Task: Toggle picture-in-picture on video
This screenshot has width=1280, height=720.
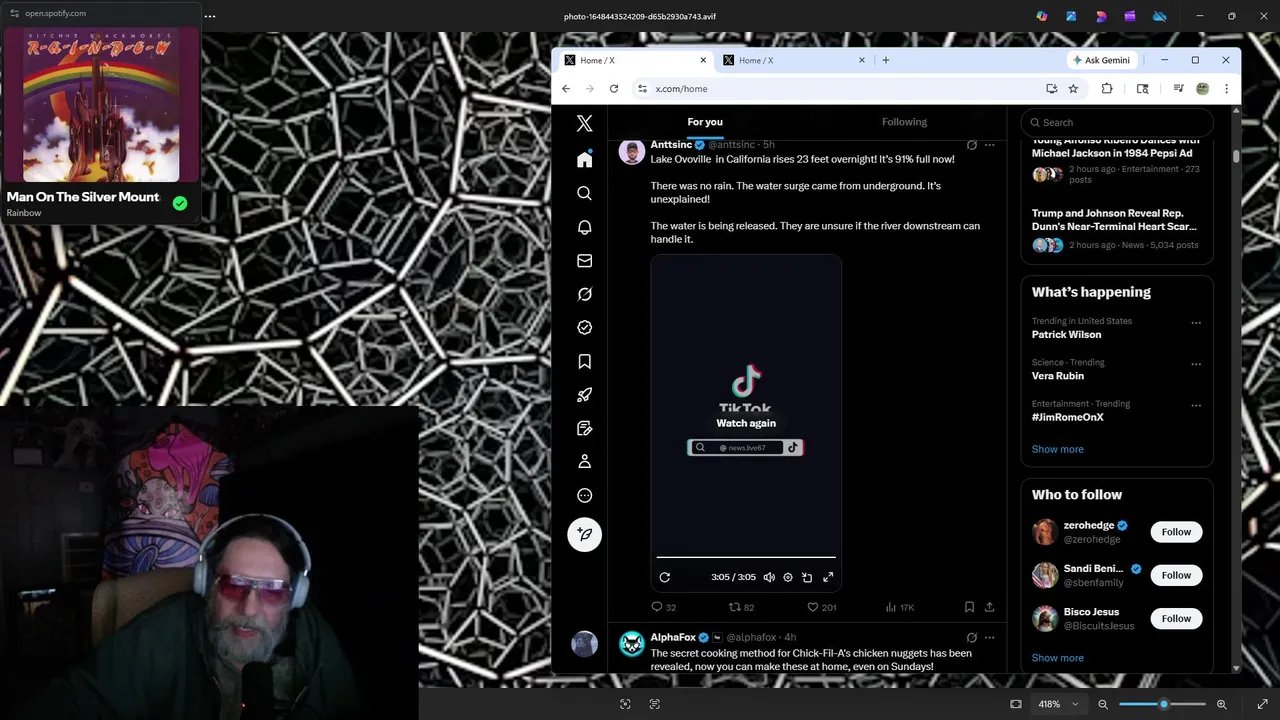Action: point(807,577)
